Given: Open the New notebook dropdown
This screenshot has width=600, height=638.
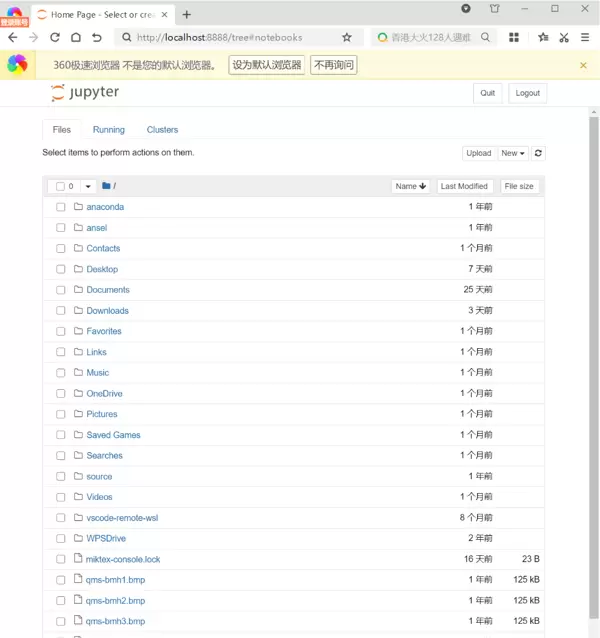Looking at the screenshot, I should 513,153.
